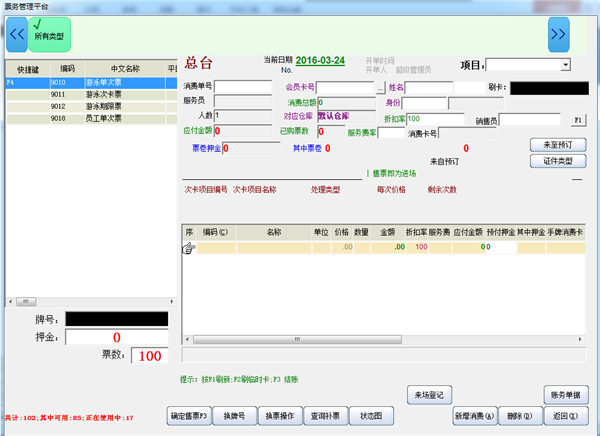The width and height of the screenshot is (600, 436).
Task: Toggle the 售票即为进场 checkbox
Action: 369,173
